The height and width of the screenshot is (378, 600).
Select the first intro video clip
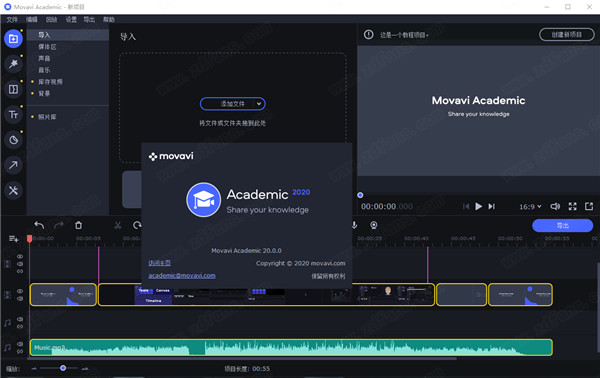pos(63,295)
